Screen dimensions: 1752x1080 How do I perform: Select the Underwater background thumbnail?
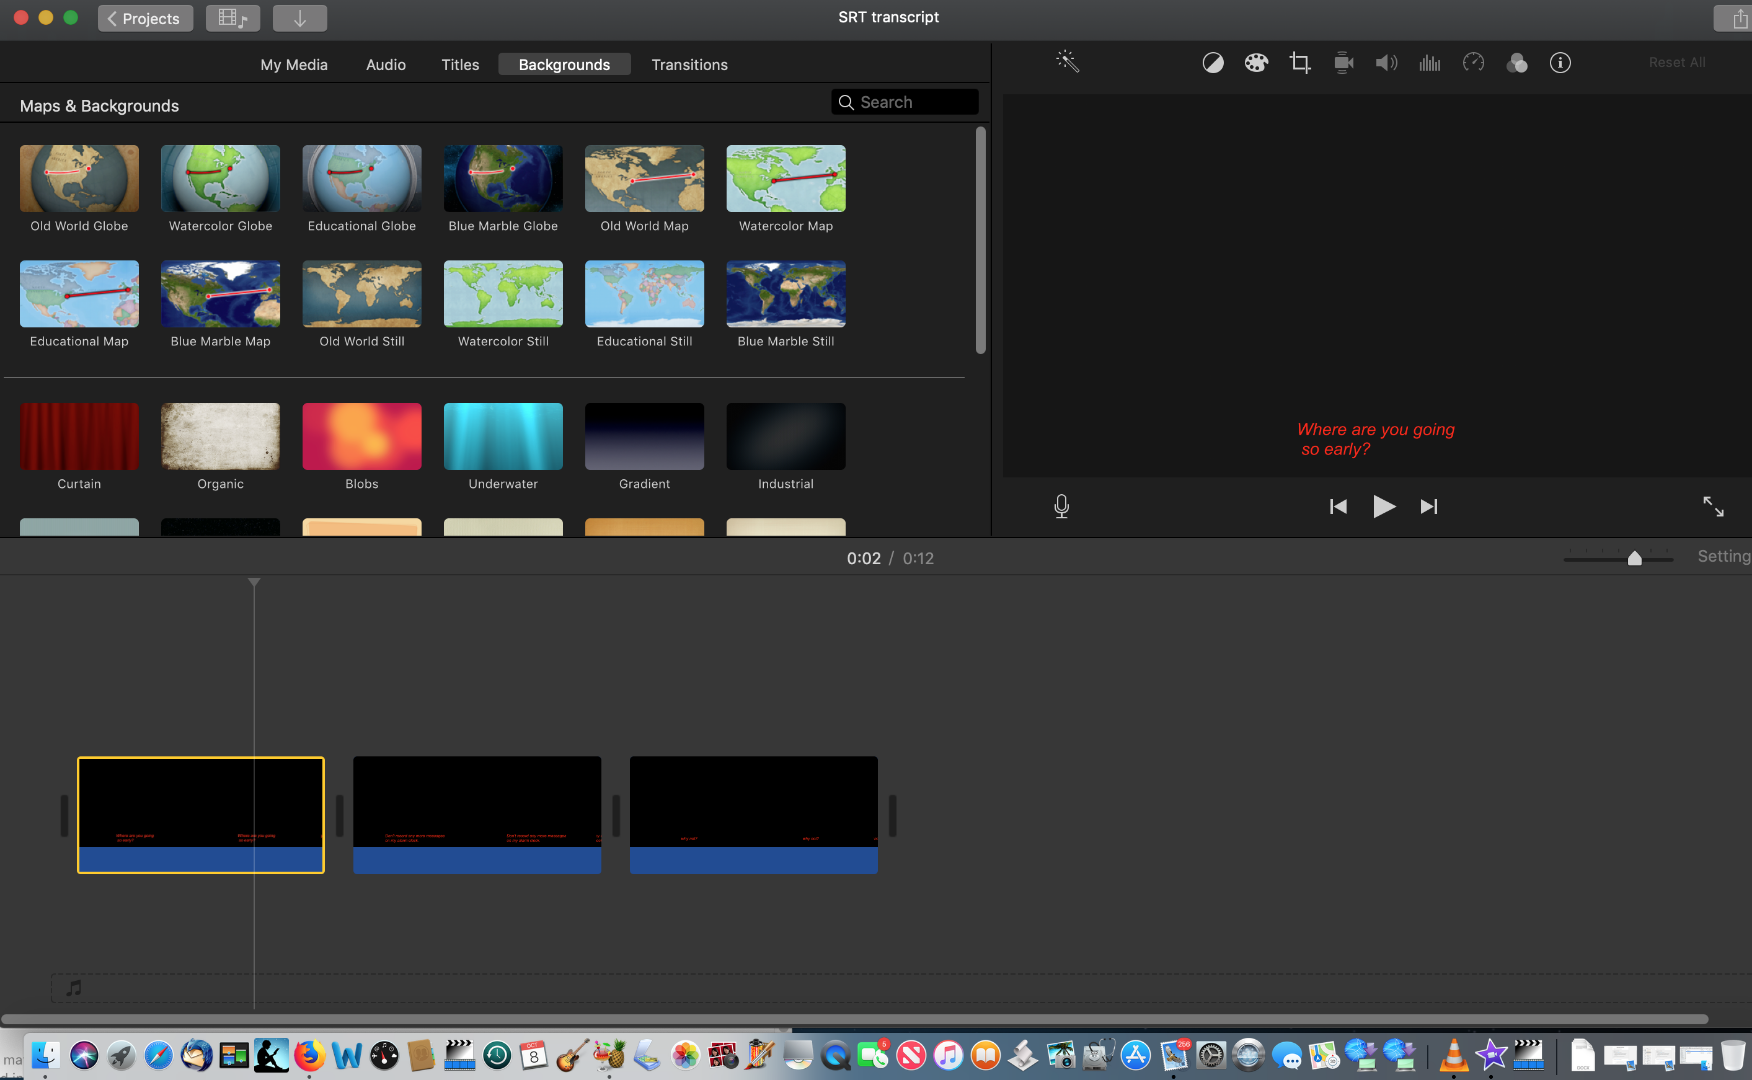503,437
